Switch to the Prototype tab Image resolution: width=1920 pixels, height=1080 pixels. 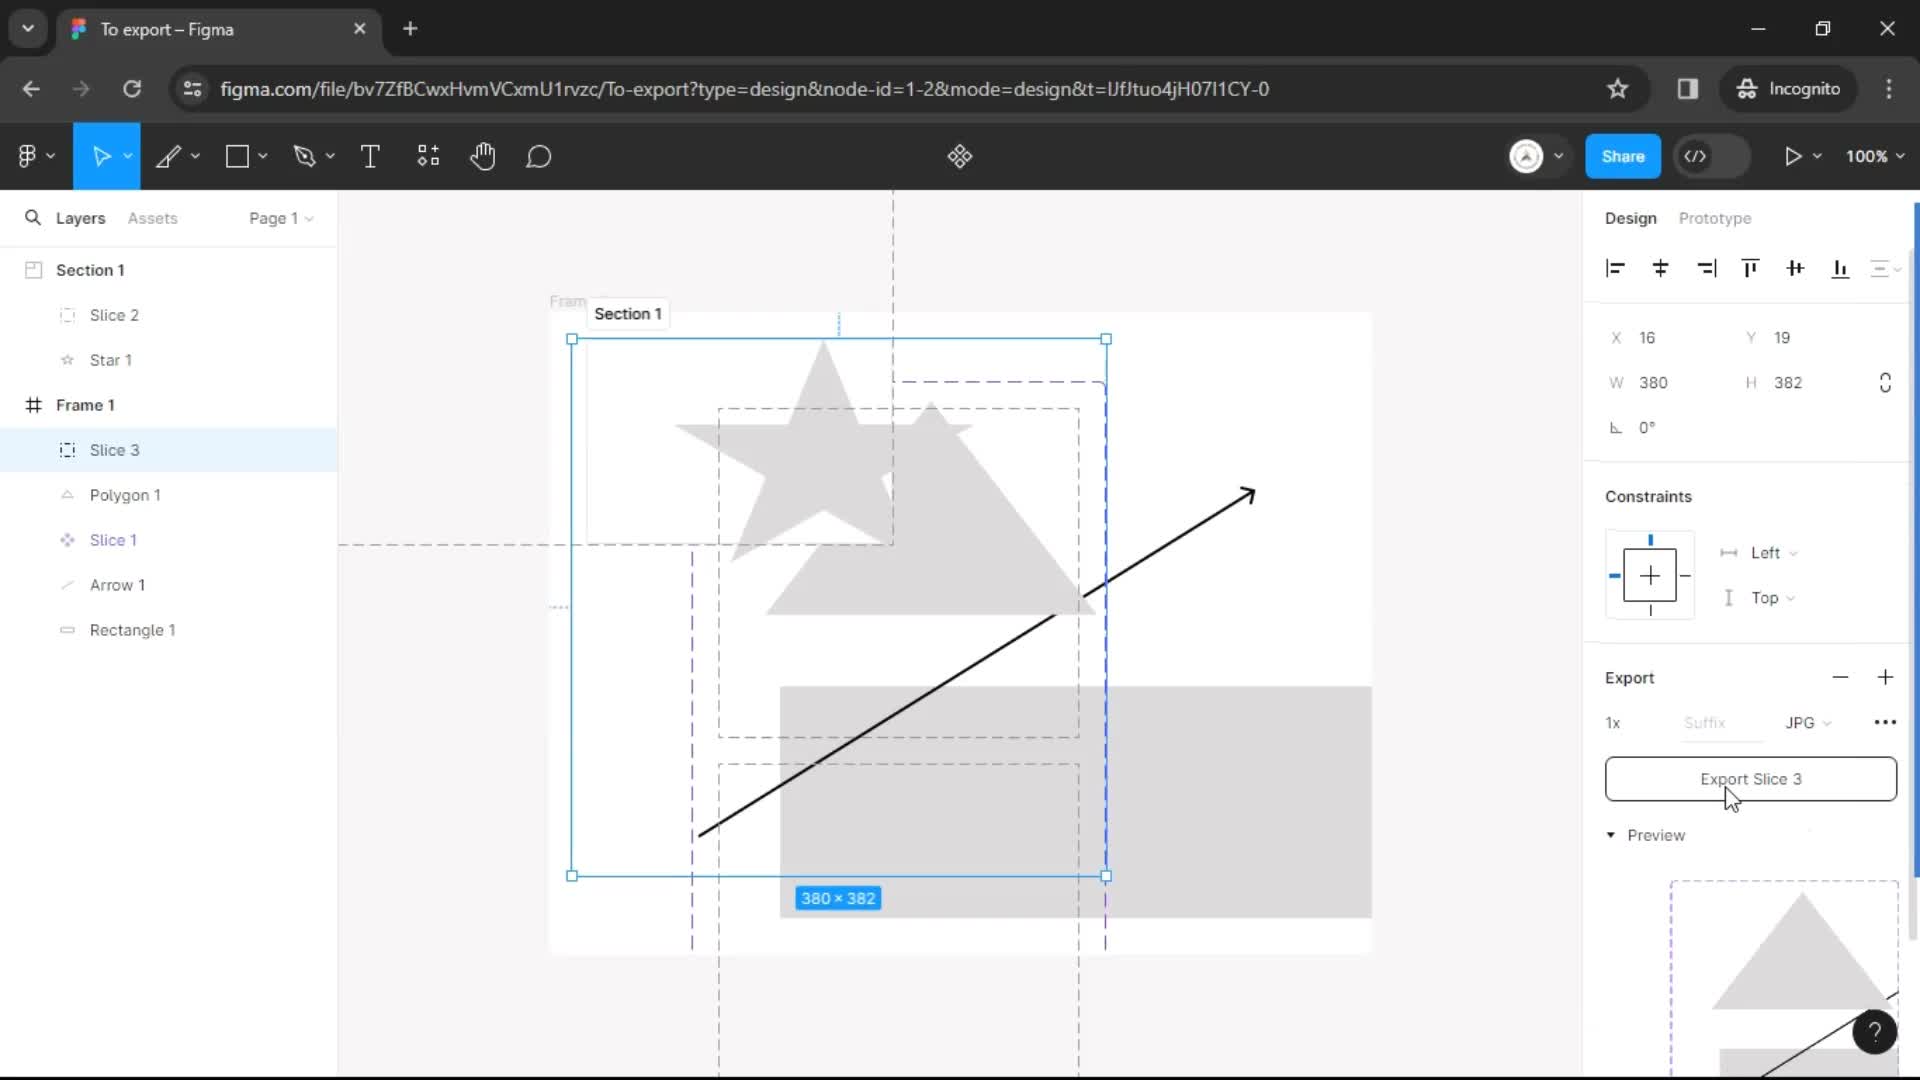pyautogui.click(x=1714, y=218)
